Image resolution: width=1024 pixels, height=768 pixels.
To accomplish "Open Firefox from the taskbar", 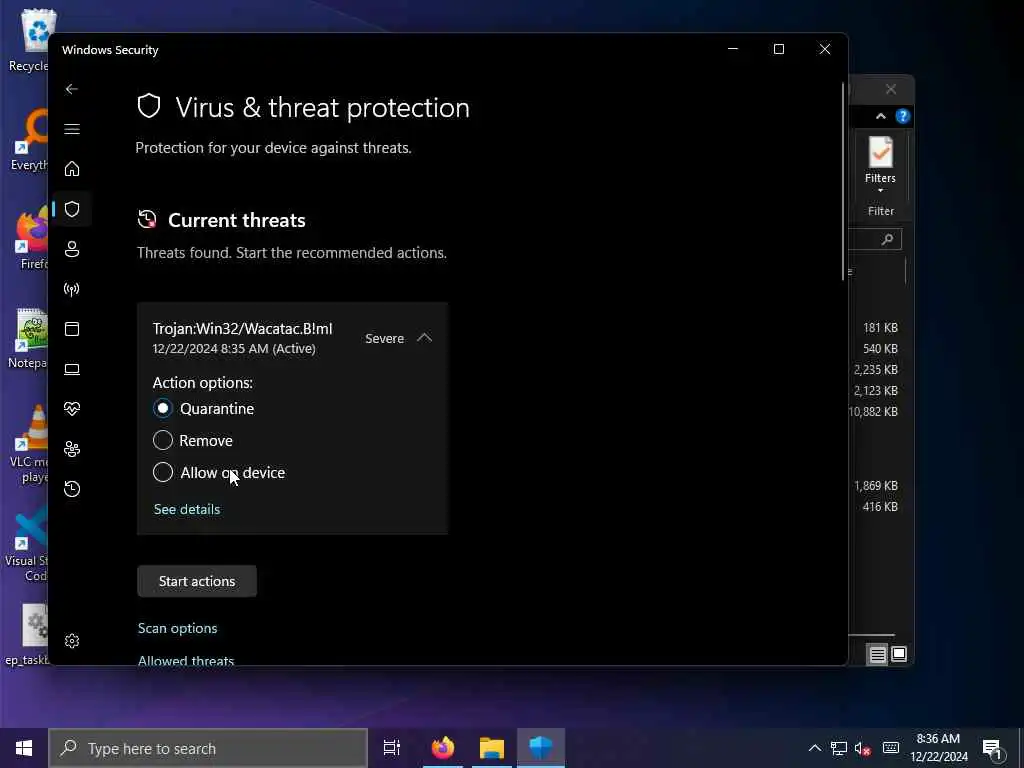I will coord(443,748).
